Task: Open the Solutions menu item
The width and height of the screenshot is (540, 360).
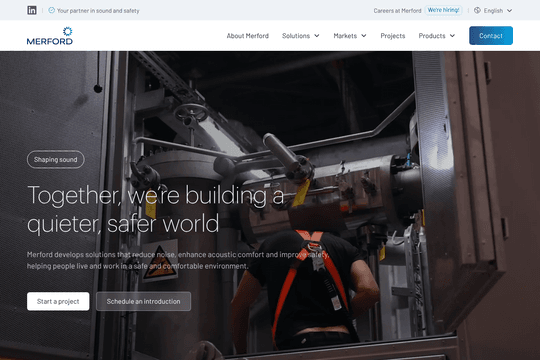Action: click(296, 36)
